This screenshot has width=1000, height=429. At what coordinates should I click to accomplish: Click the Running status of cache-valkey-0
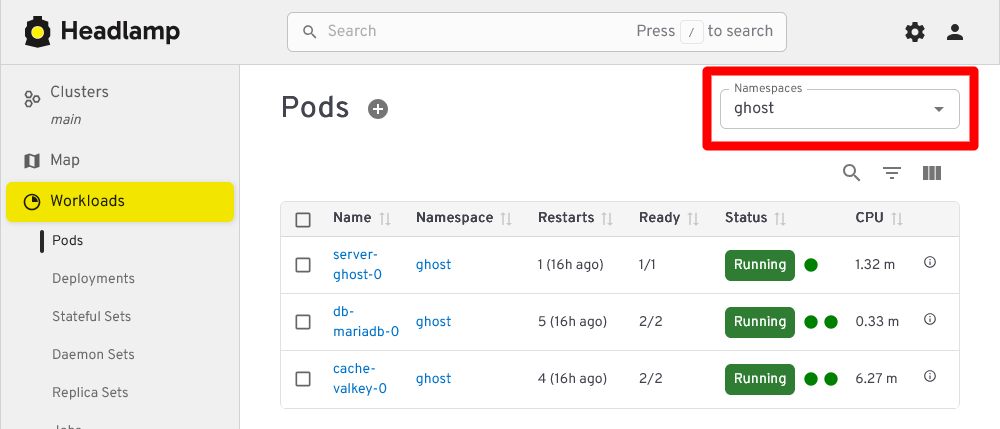[760, 379]
